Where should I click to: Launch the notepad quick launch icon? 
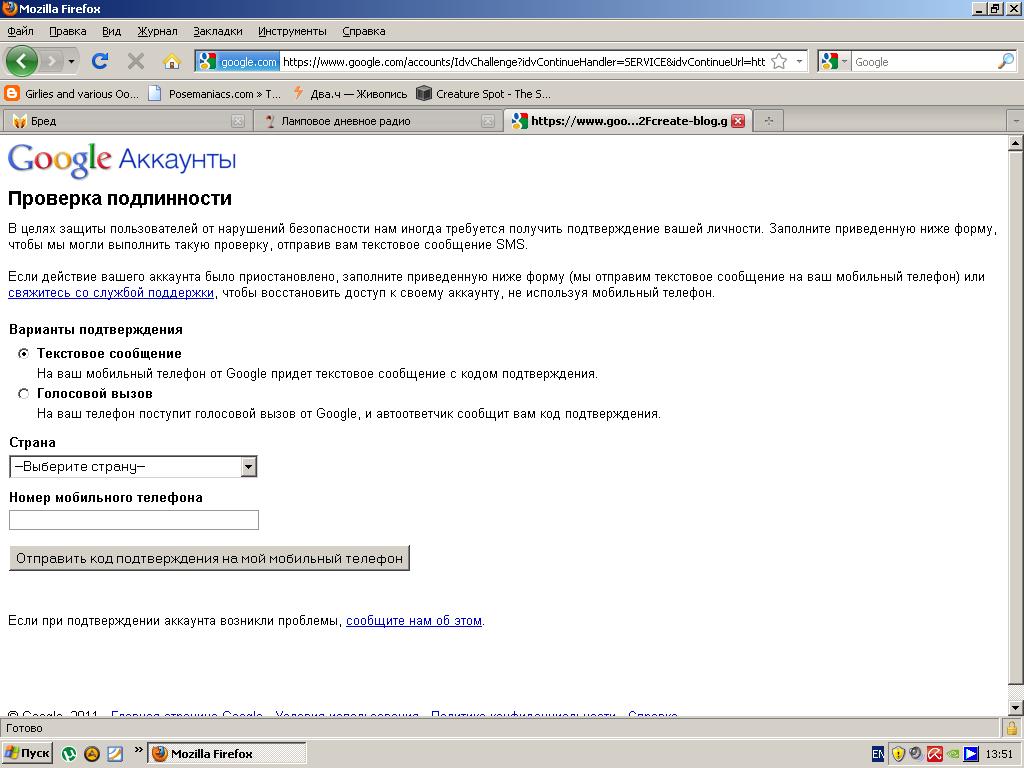pos(114,754)
